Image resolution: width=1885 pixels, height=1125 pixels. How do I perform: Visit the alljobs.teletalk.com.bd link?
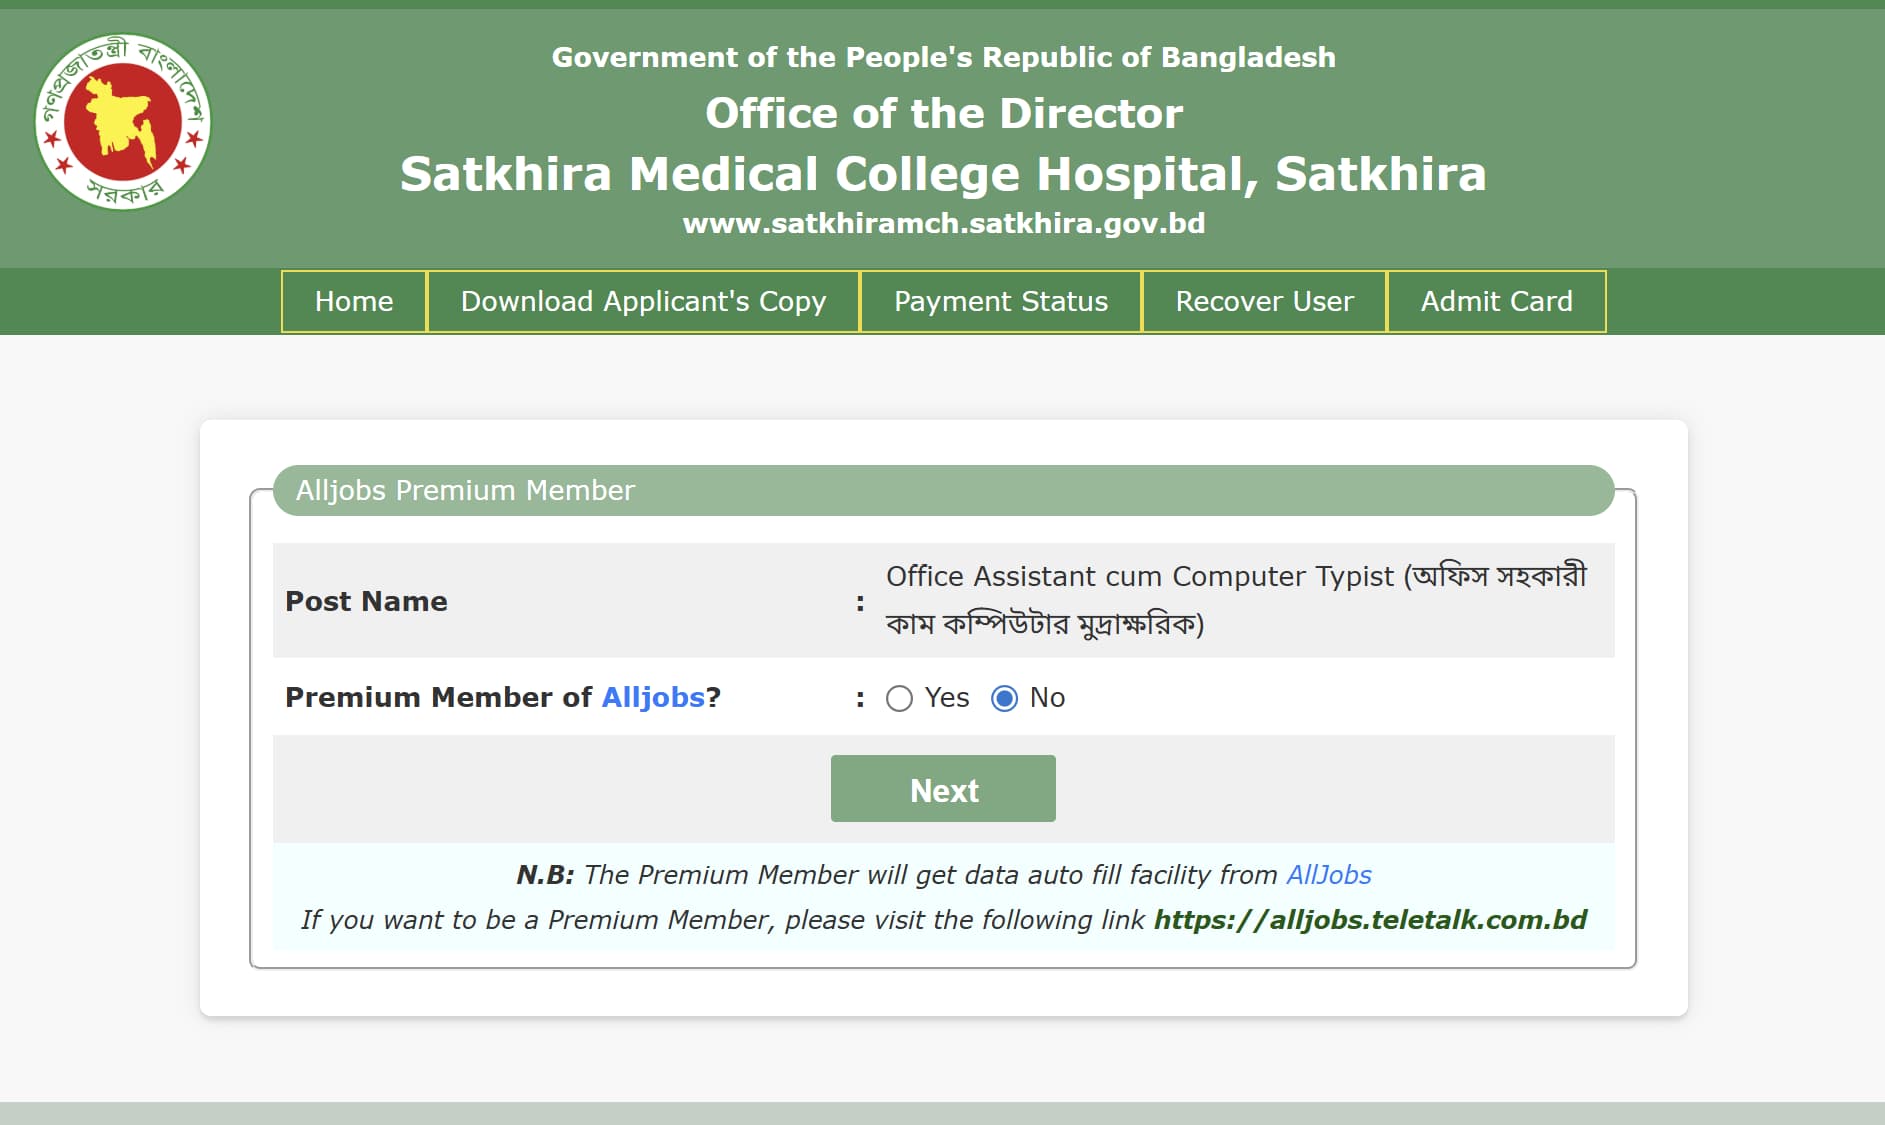point(1370,920)
